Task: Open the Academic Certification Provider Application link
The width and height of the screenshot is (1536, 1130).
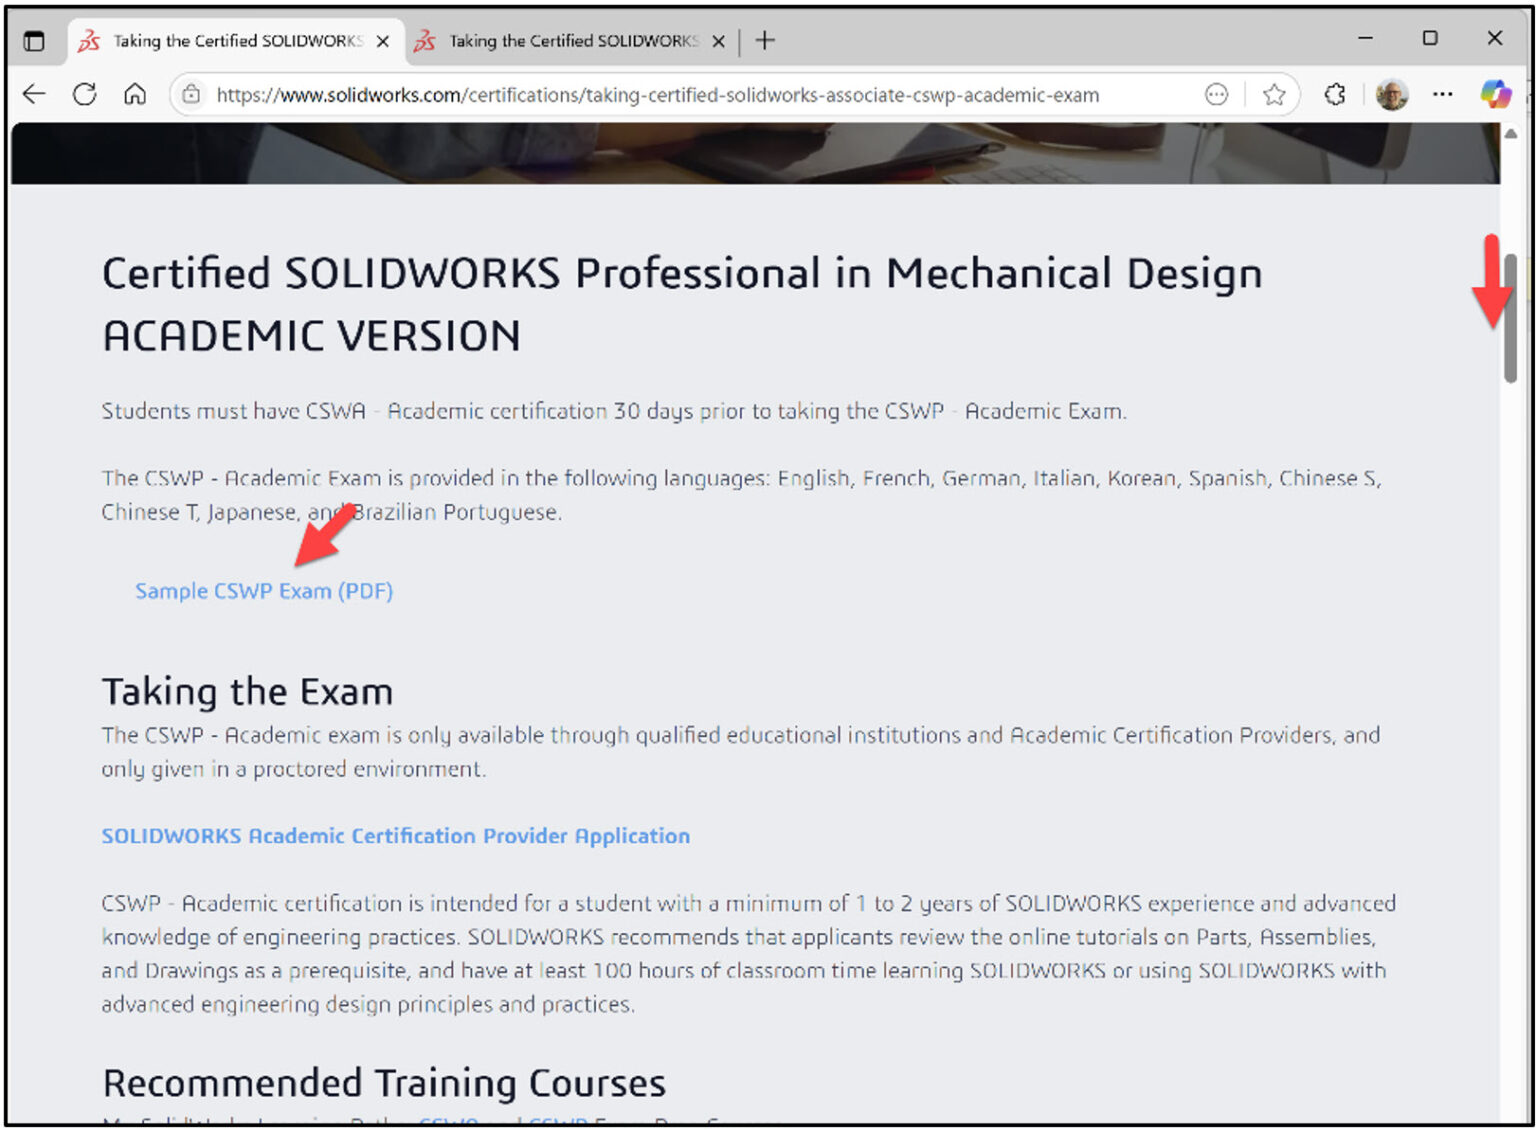Action: coord(395,836)
